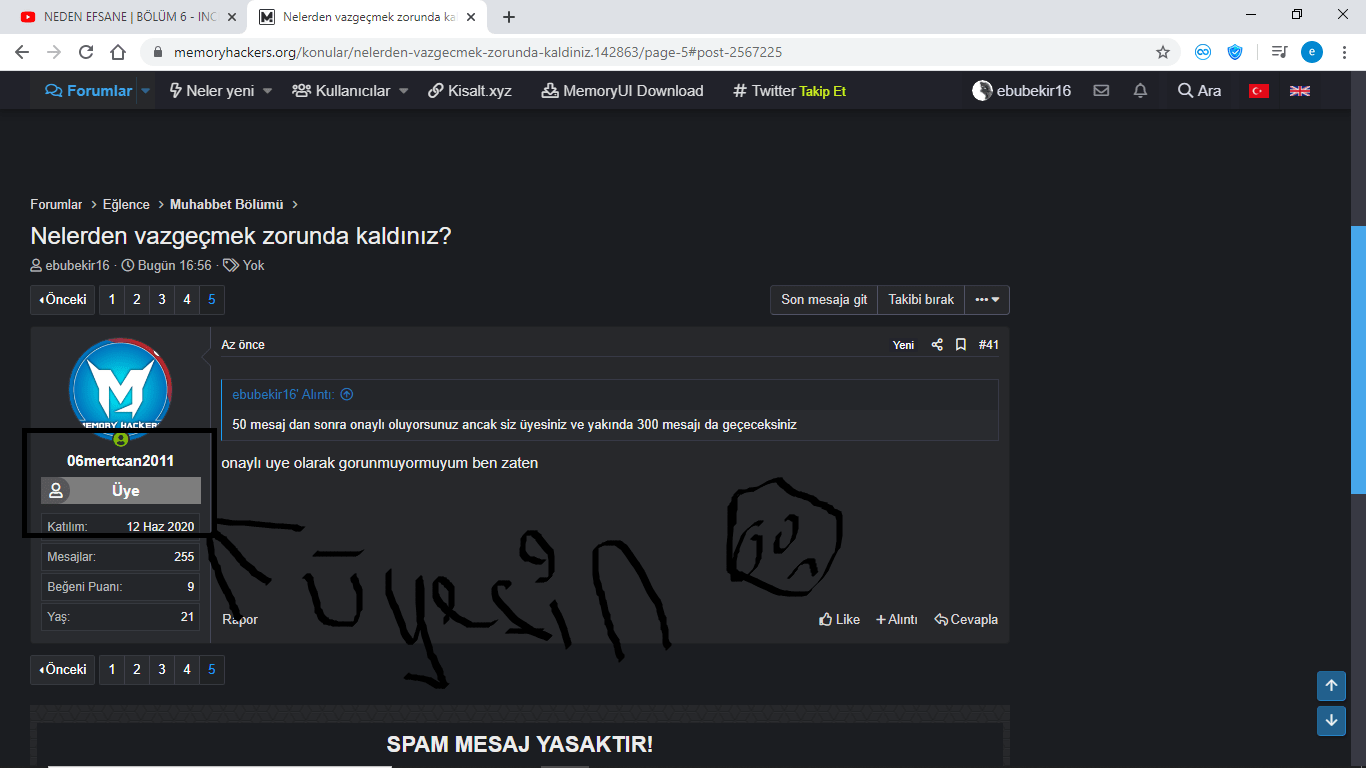Image resolution: width=1366 pixels, height=768 pixels.
Task: Open Forumlar navigation item
Action: (89, 90)
